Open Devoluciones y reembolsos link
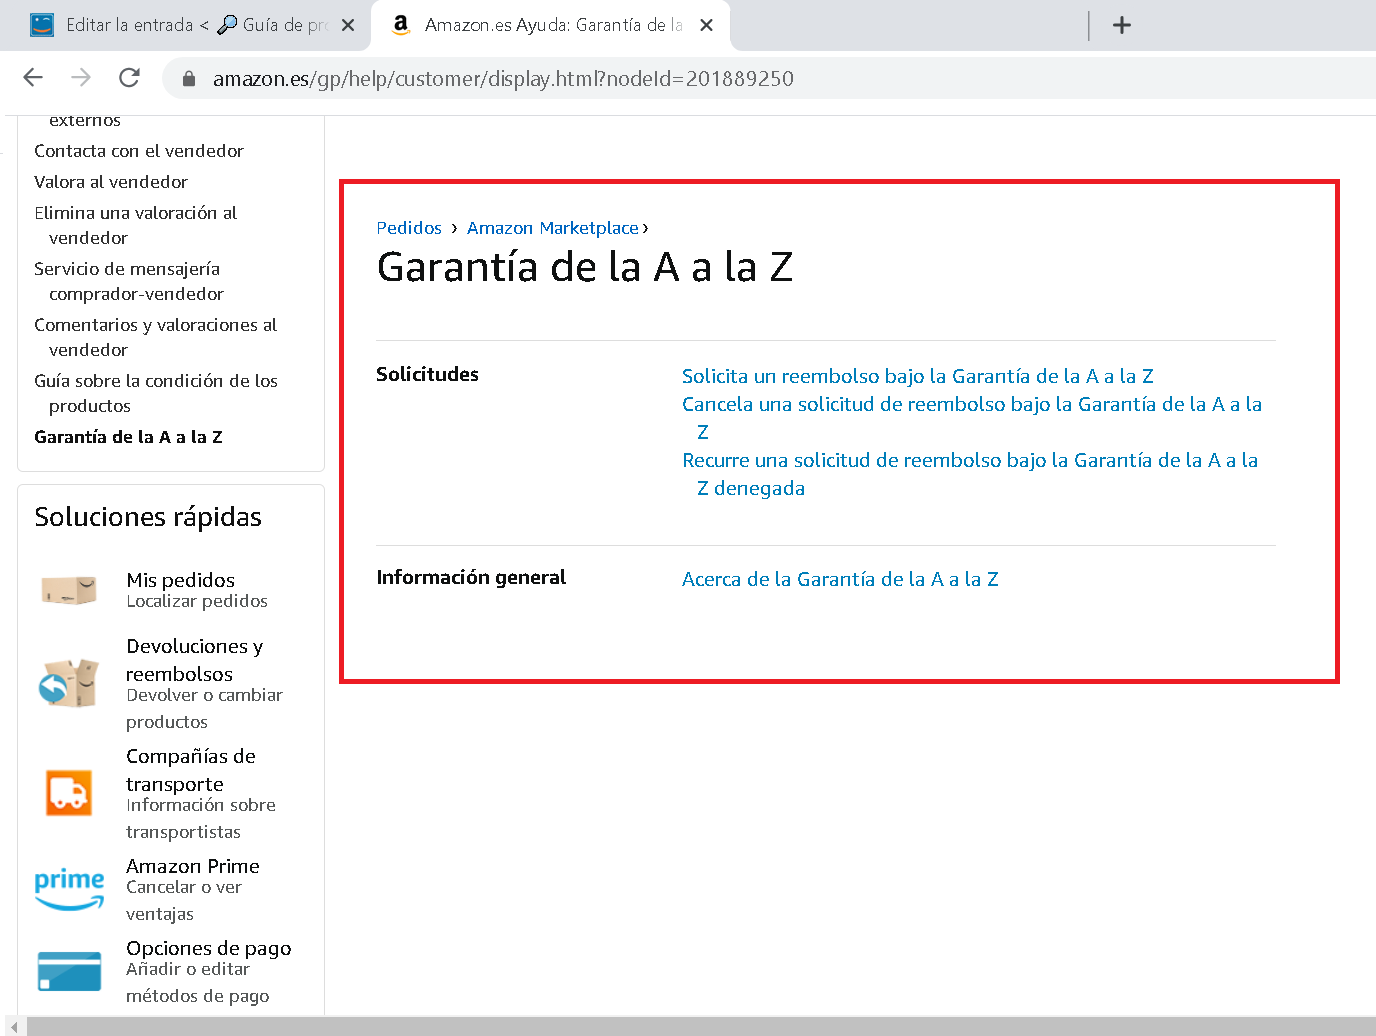Image resolution: width=1376 pixels, height=1036 pixels. tap(195, 660)
